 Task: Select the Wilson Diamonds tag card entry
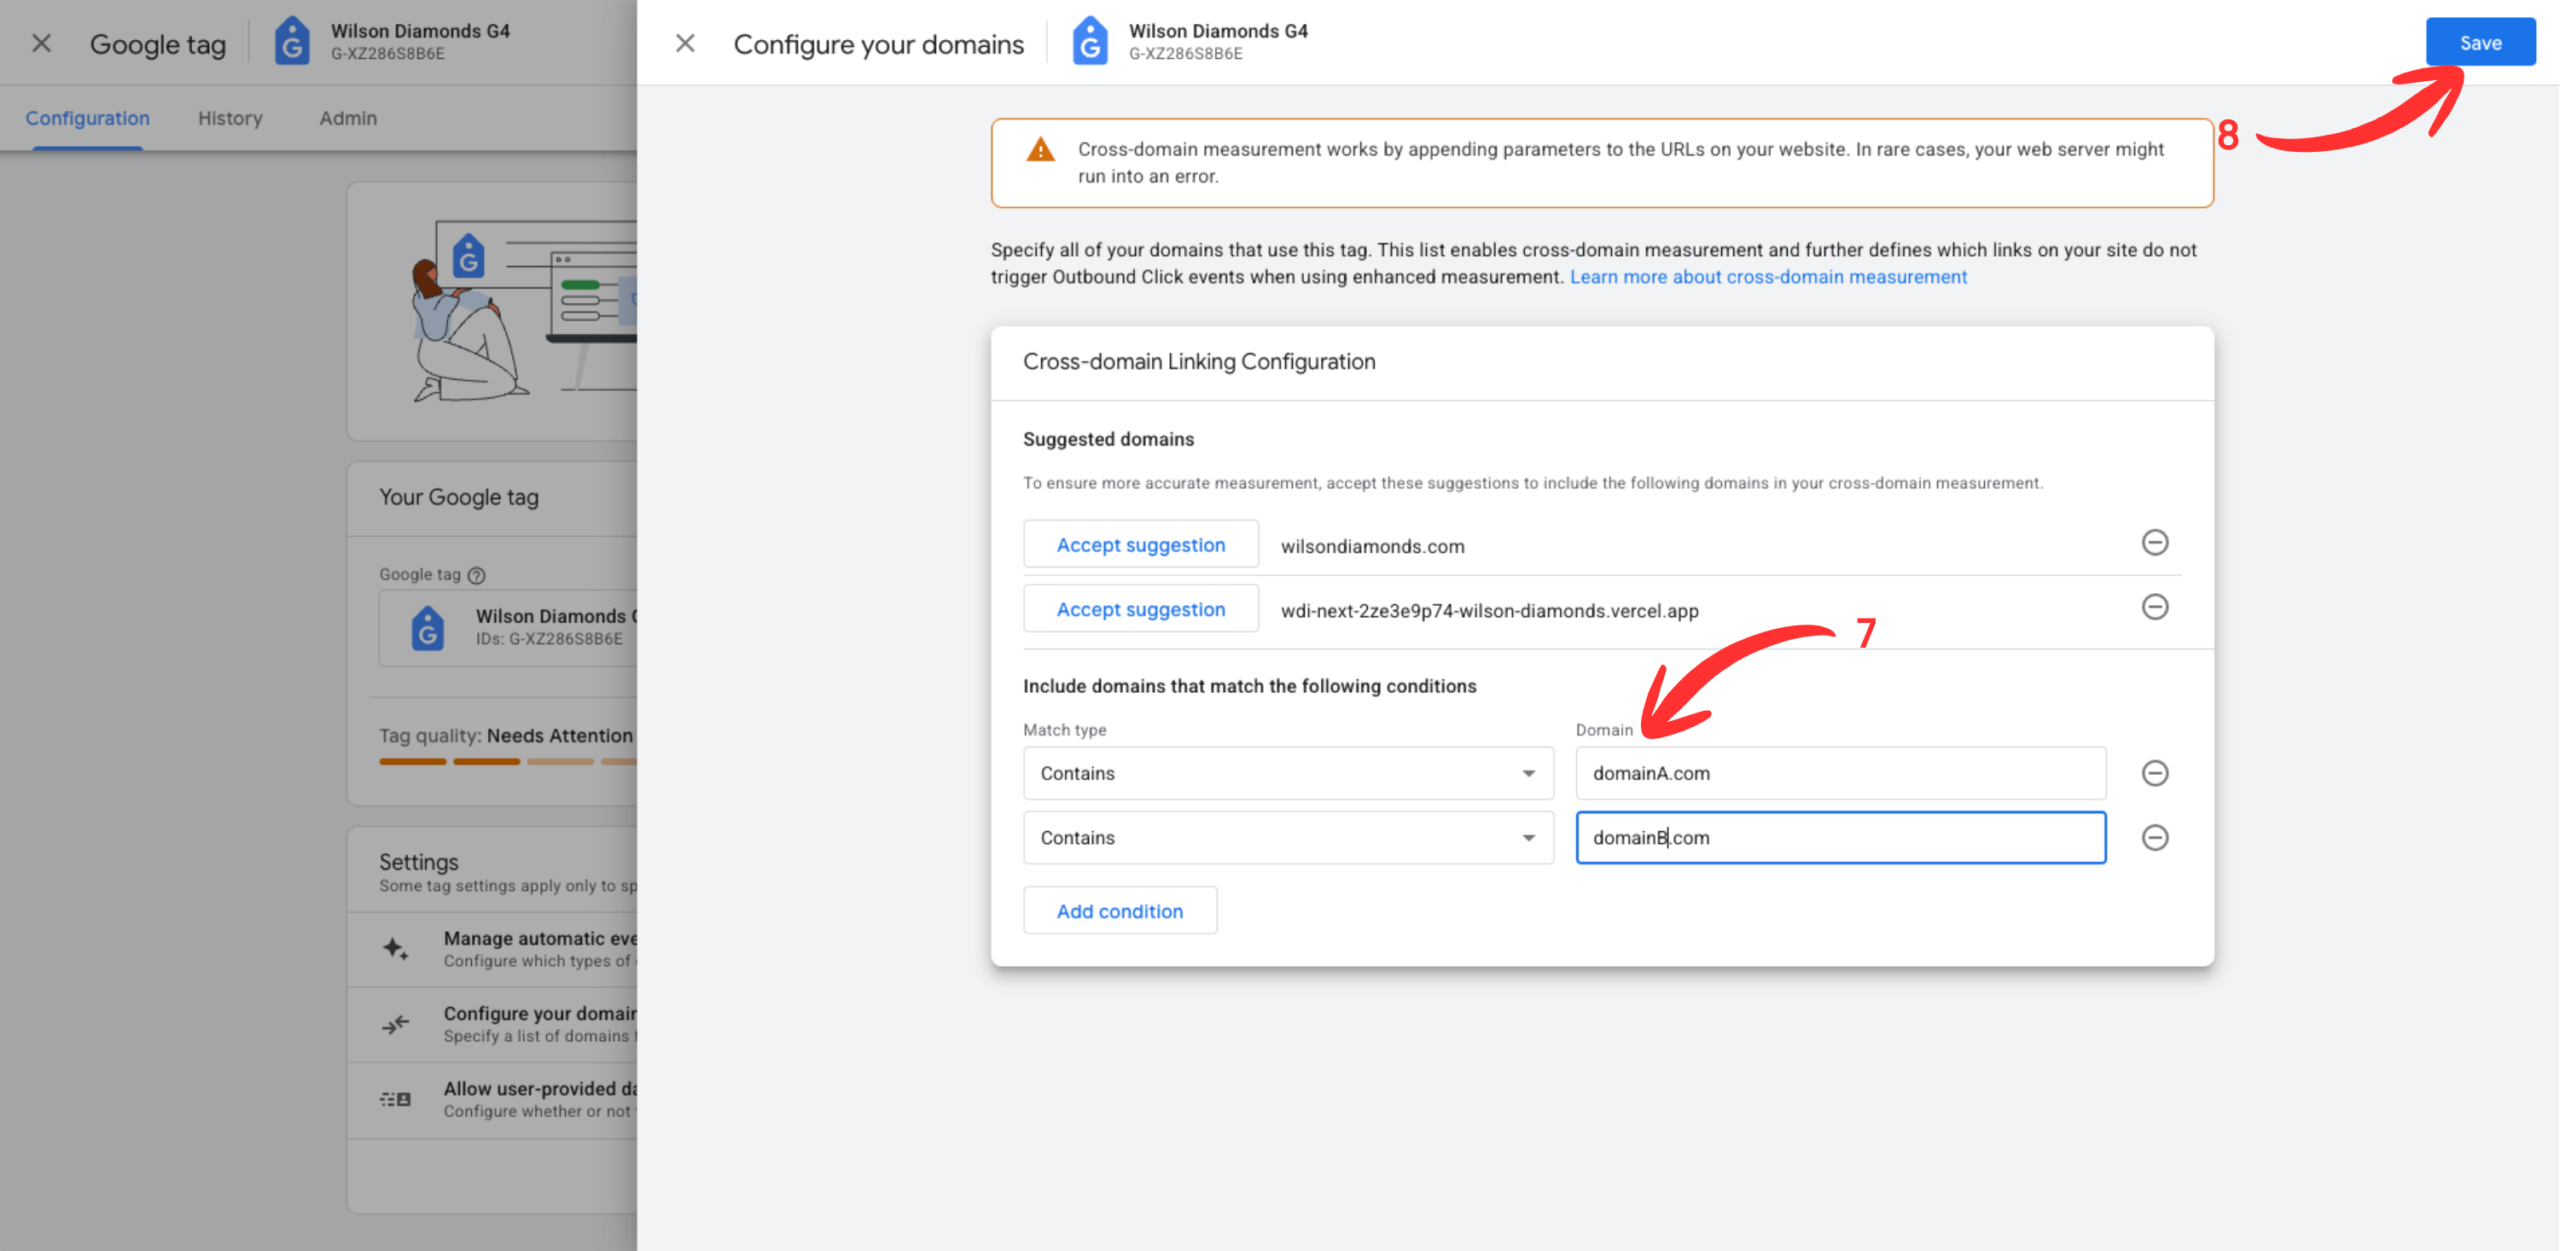tap(508, 627)
